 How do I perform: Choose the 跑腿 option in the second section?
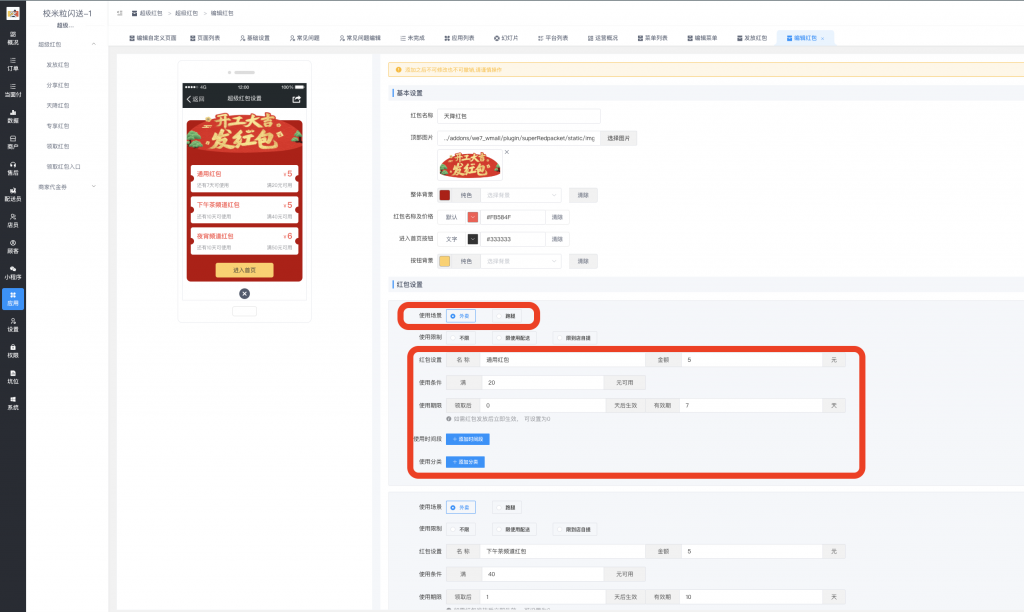click(x=508, y=507)
